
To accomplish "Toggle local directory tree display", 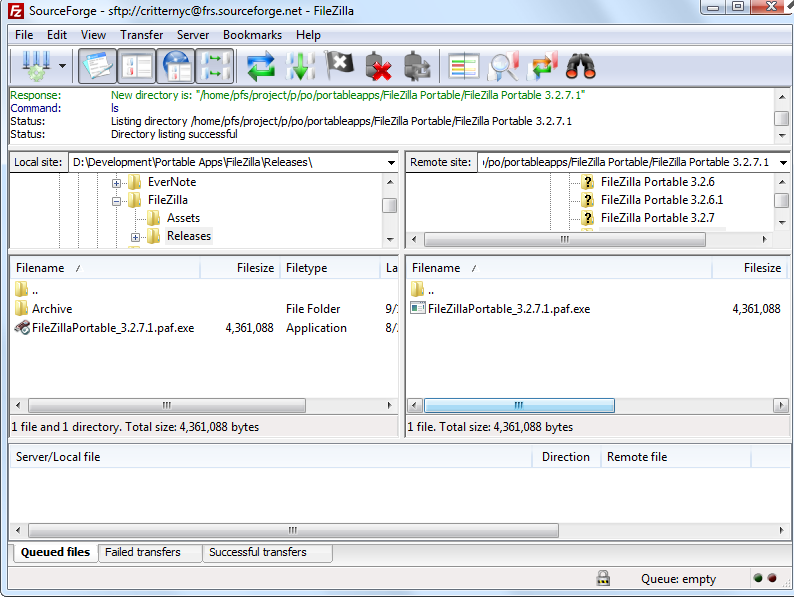I will (x=137, y=66).
